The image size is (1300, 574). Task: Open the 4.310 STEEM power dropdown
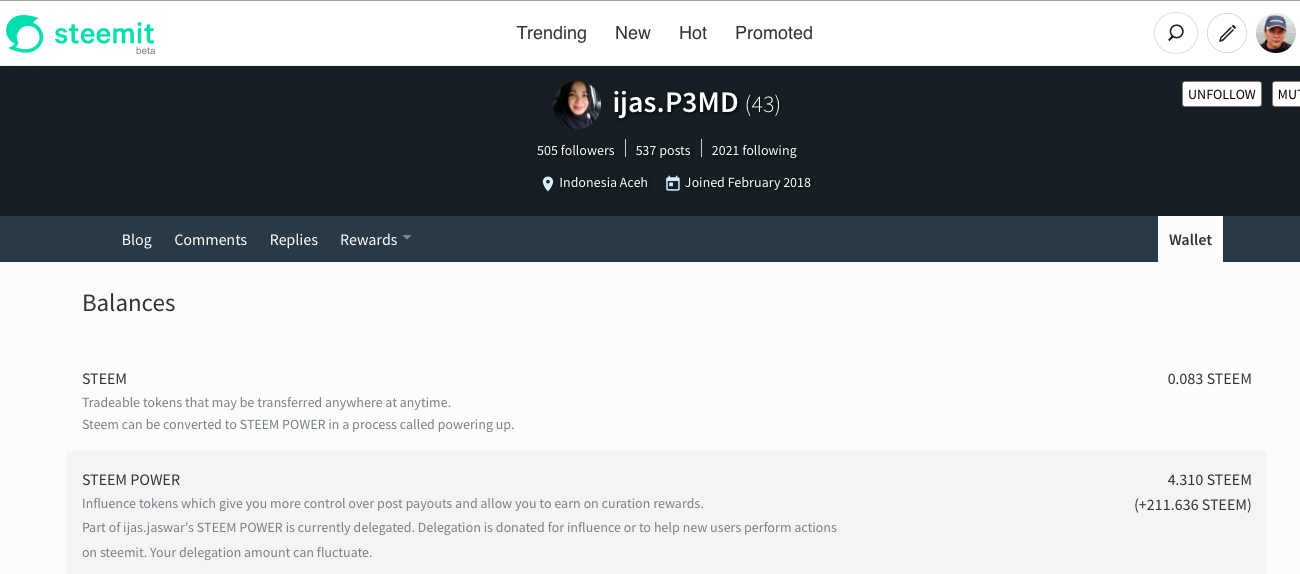1209,480
